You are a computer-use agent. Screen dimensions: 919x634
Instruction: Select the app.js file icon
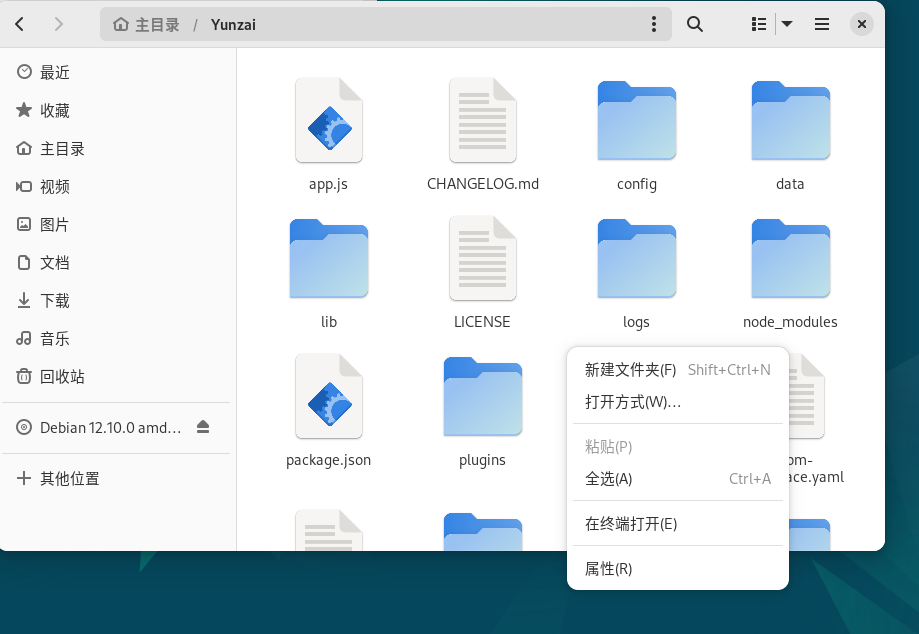tap(328, 121)
